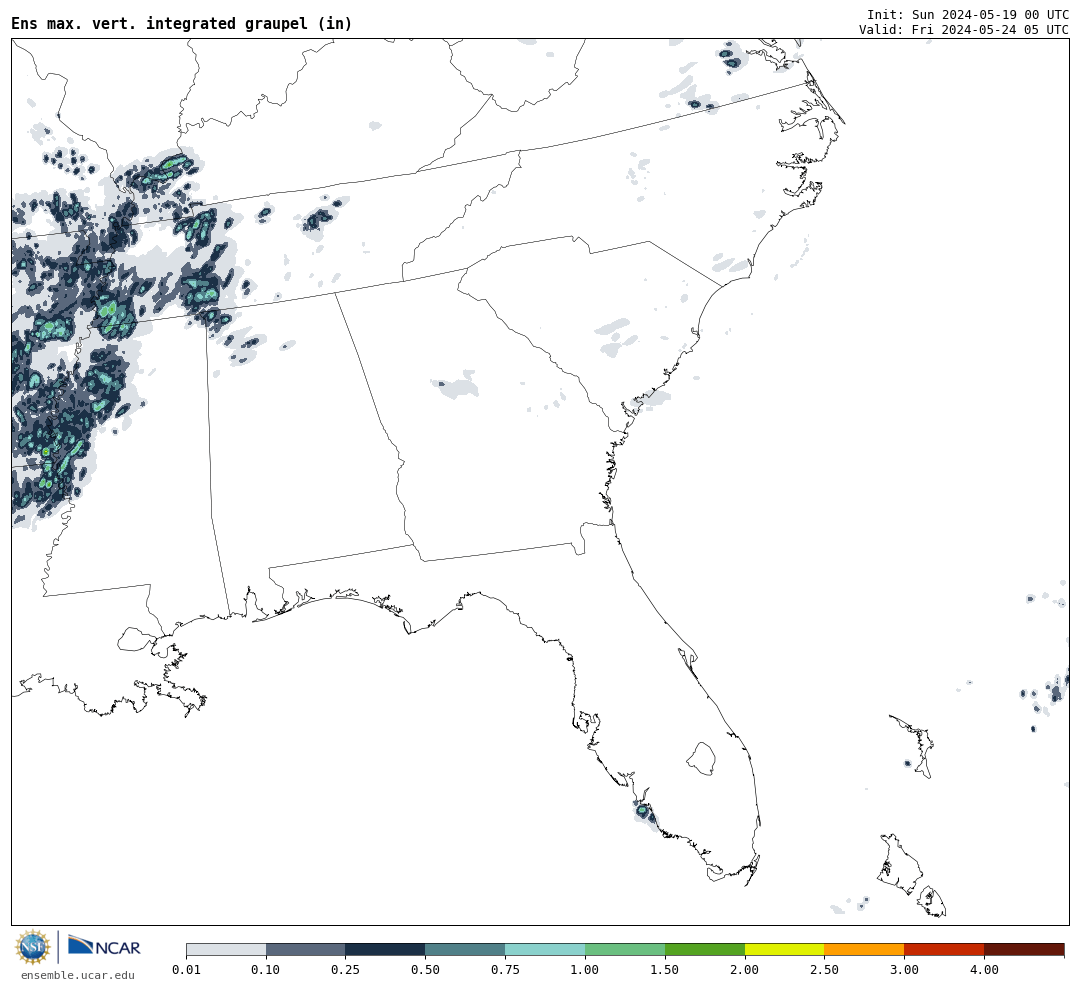
Task: Click the red 3.00–4.00 legend swatch
Action: click(944, 949)
